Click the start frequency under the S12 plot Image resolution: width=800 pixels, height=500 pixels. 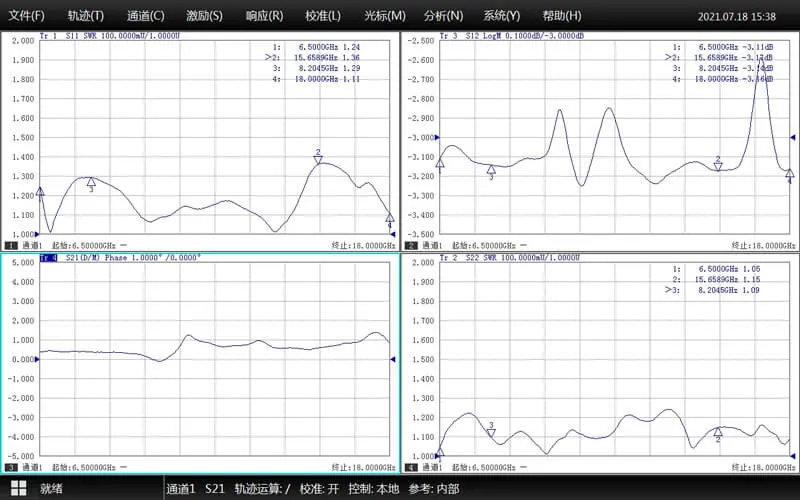484,246
